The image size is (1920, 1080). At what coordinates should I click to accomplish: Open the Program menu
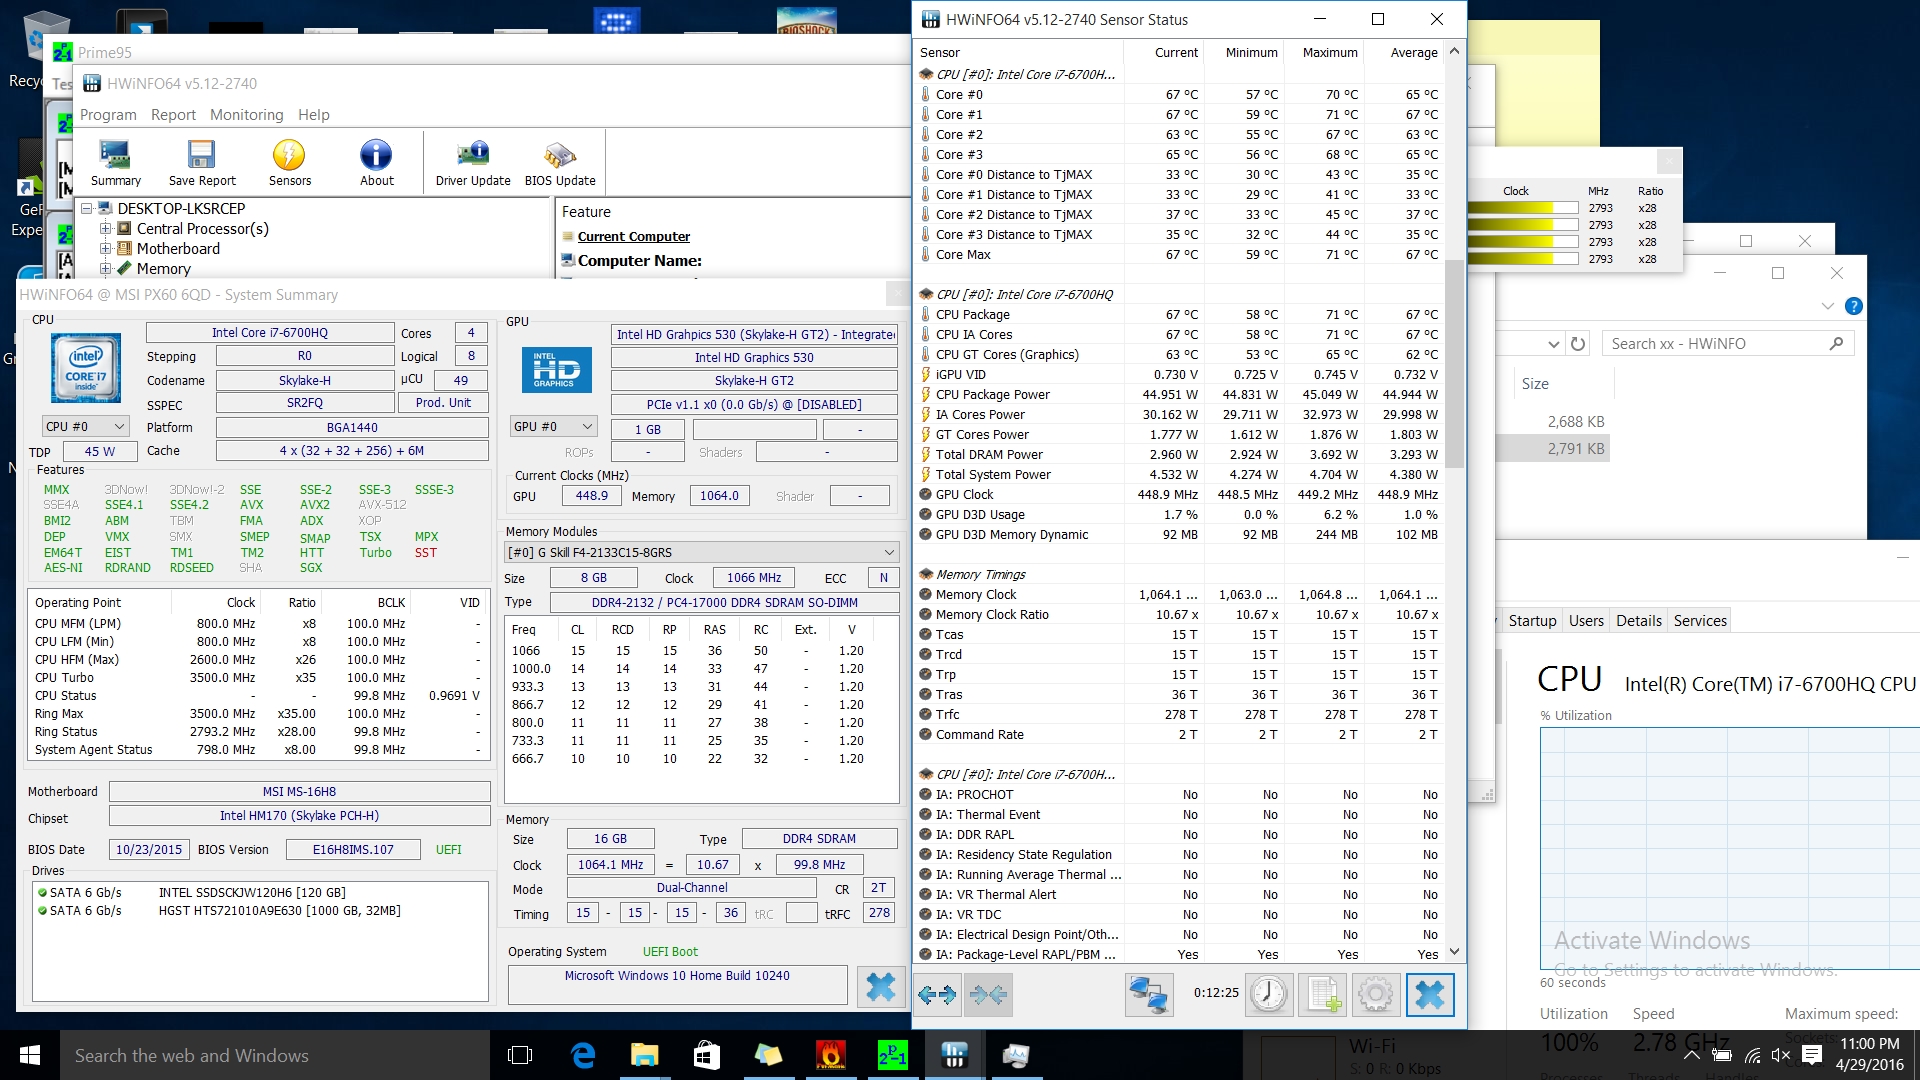pyautogui.click(x=108, y=115)
